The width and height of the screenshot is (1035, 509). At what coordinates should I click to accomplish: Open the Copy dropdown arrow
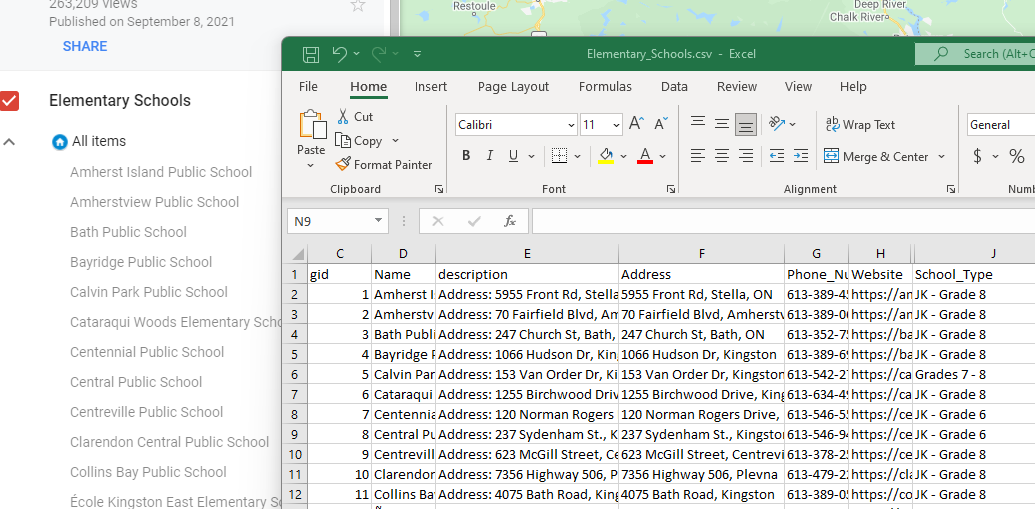pos(395,141)
